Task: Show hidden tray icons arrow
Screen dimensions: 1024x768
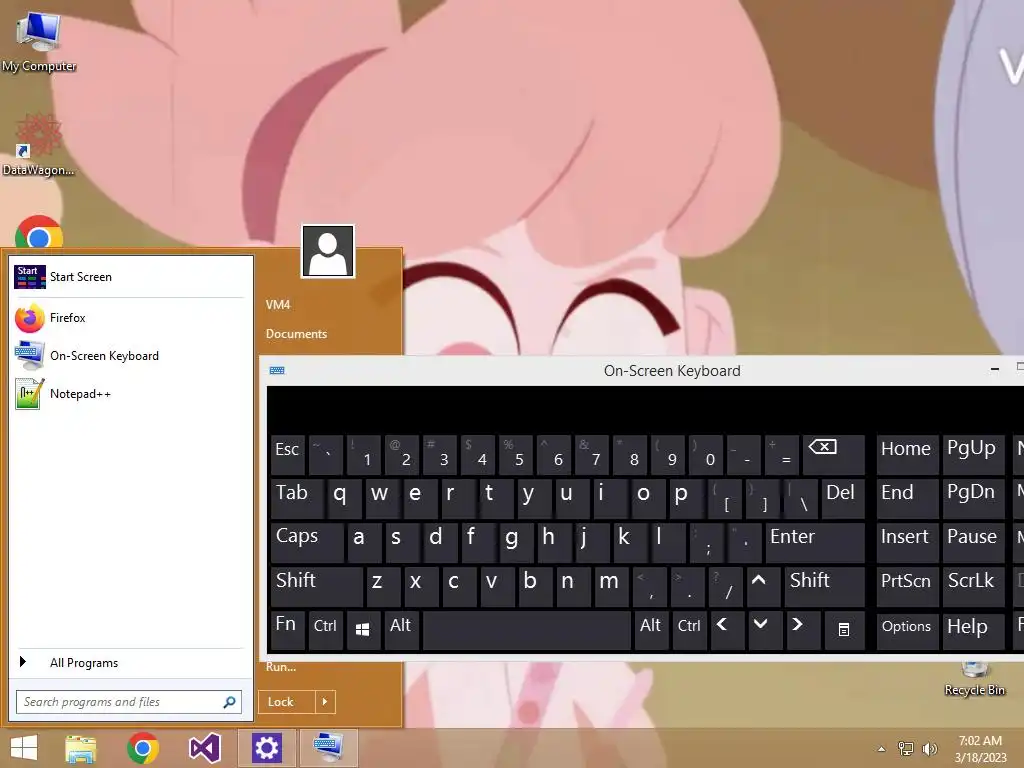Action: (882, 749)
